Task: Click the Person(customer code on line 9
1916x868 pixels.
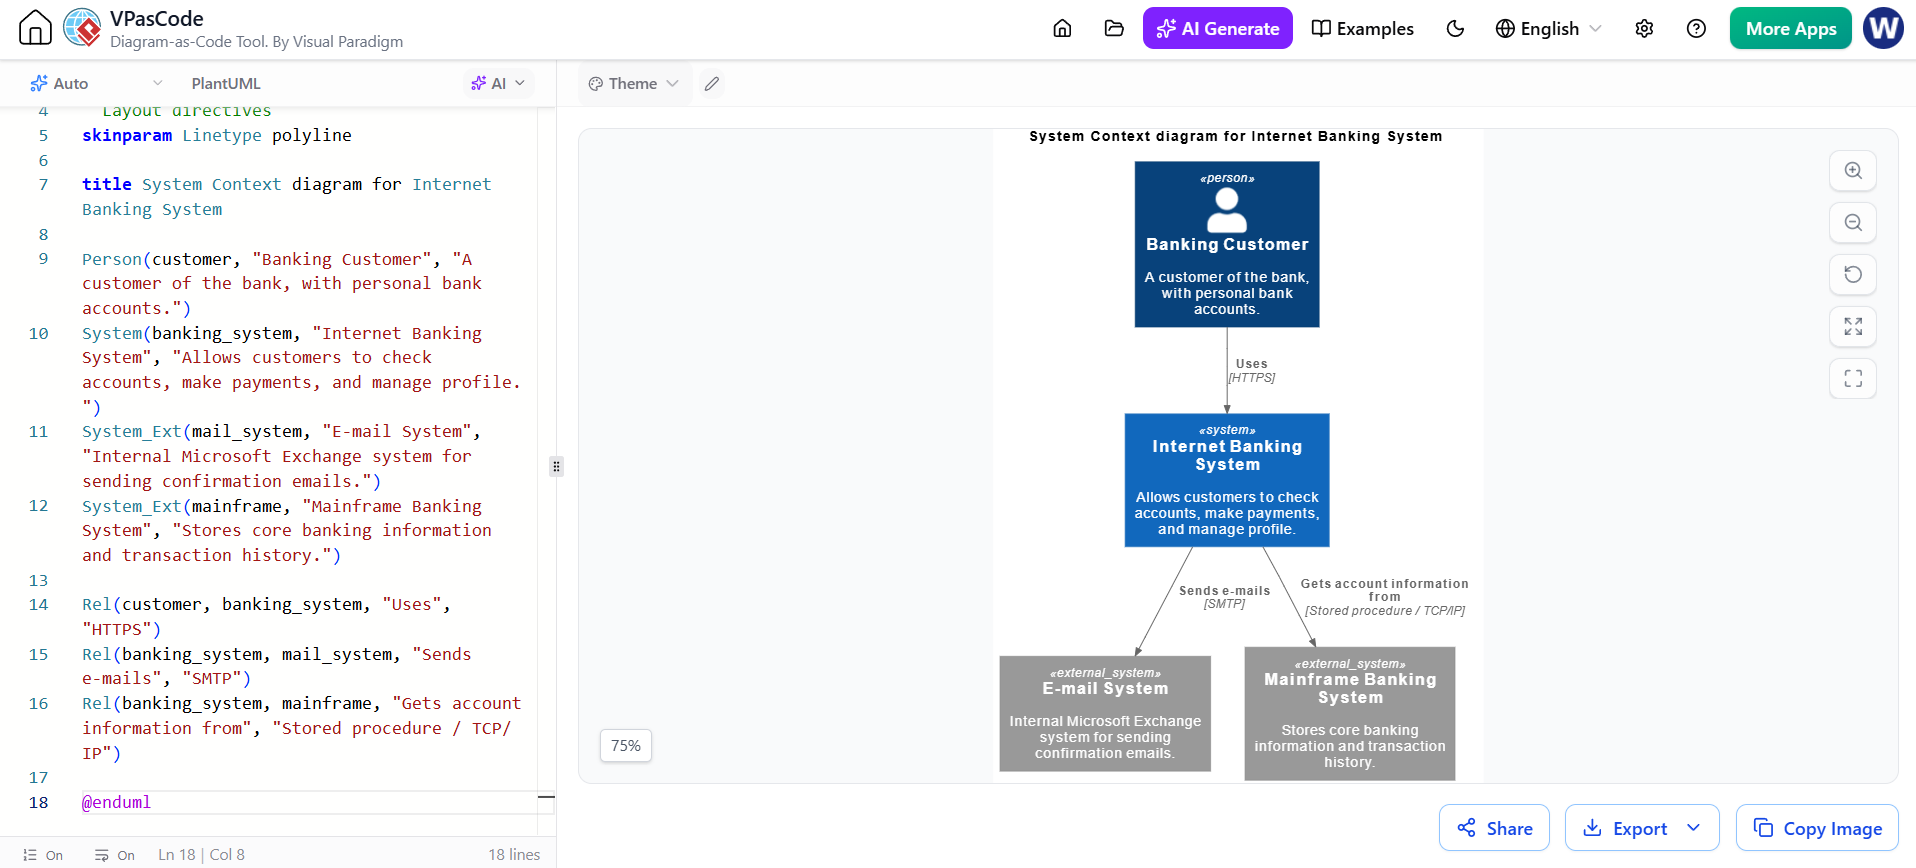Action: pyautogui.click(x=282, y=283)
